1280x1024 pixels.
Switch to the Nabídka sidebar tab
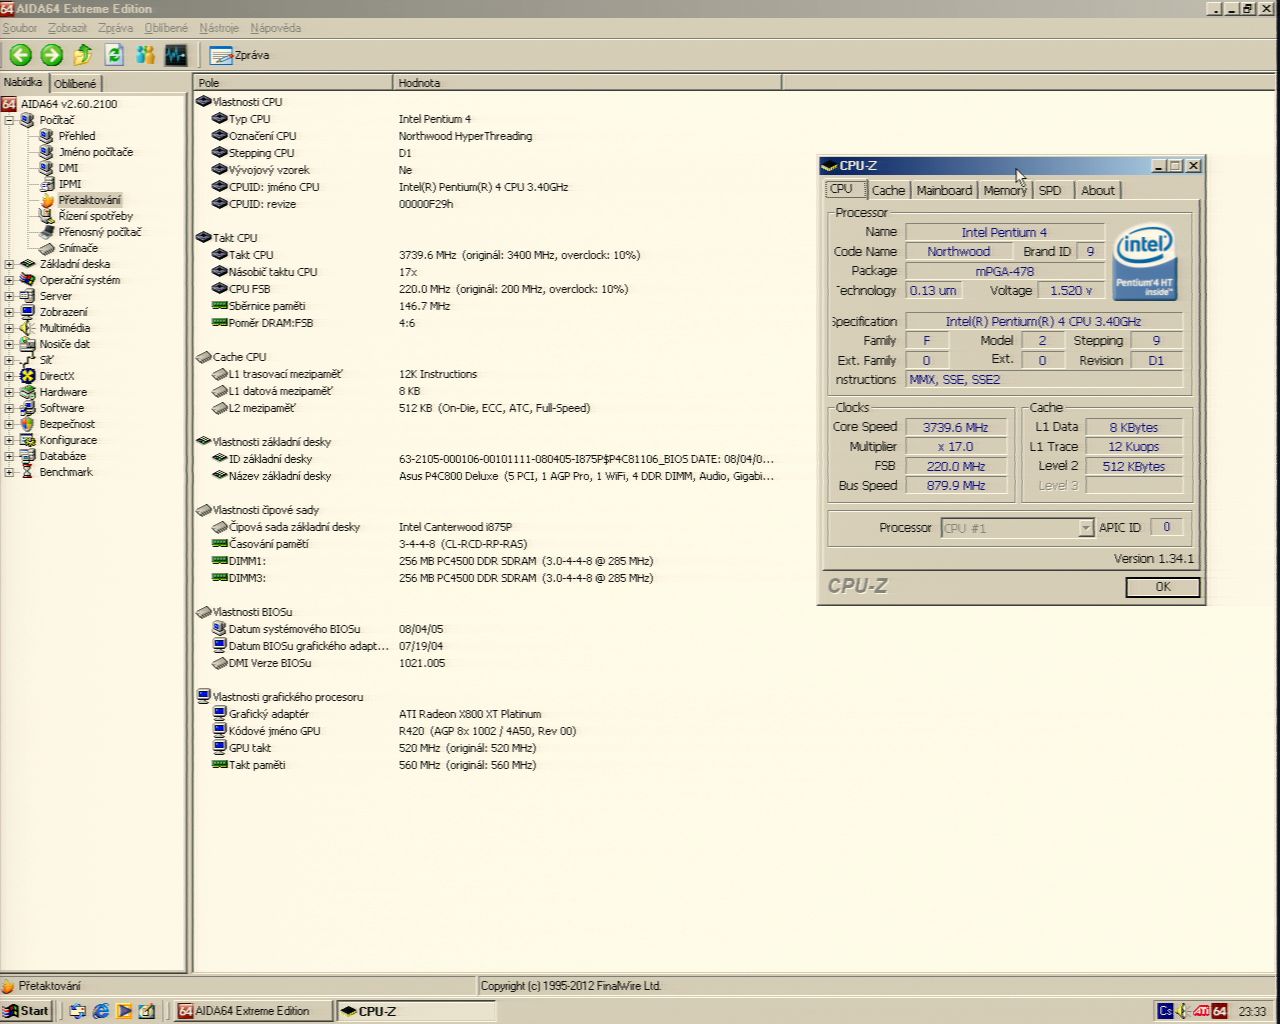click(x=23, y=82)
